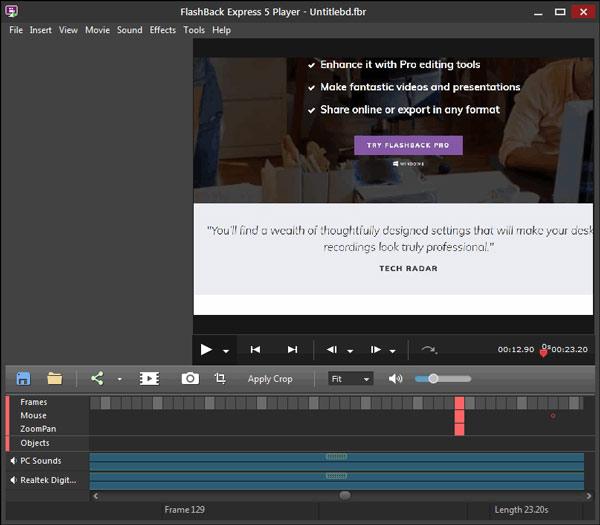Open the Fit zoom dropdown
Viewport: 600px width, 525px height.
(x=350, y=379)
